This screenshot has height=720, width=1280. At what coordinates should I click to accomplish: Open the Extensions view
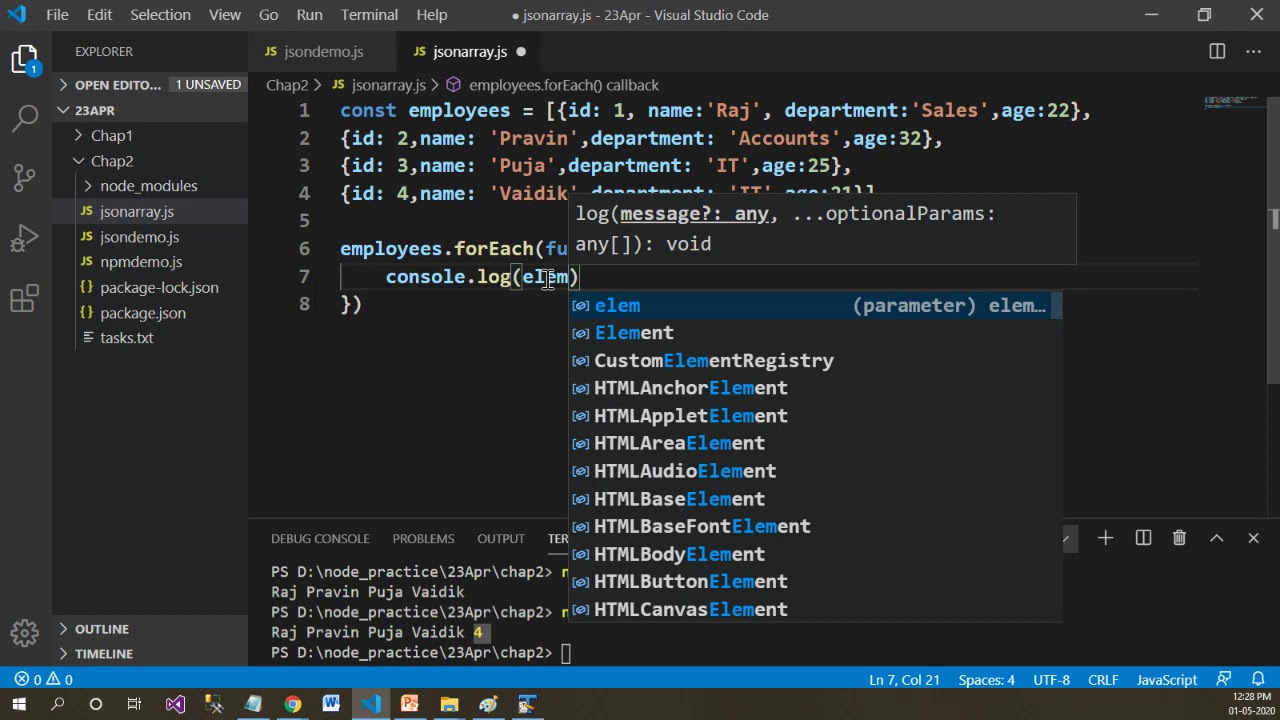click(25, 298)
